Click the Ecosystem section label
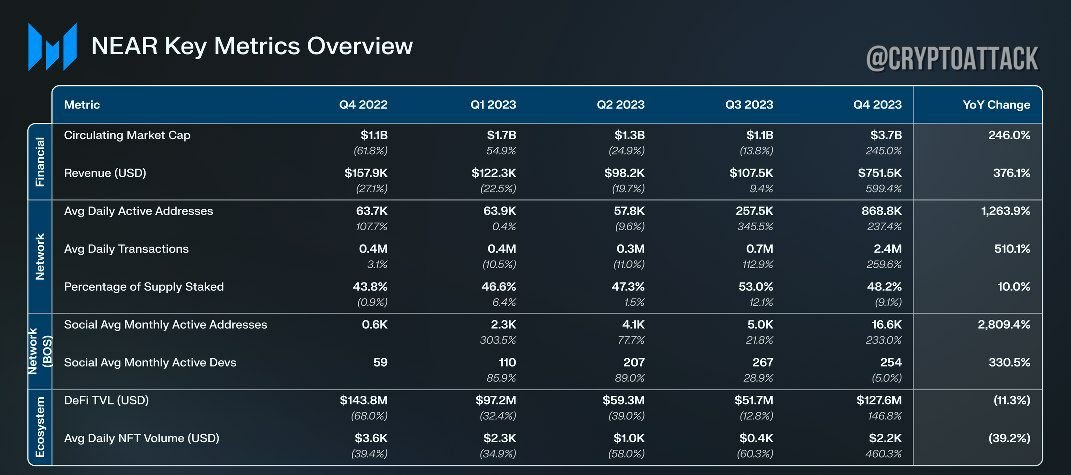Viewport: 1071px width, 475px height. point(40,428)
